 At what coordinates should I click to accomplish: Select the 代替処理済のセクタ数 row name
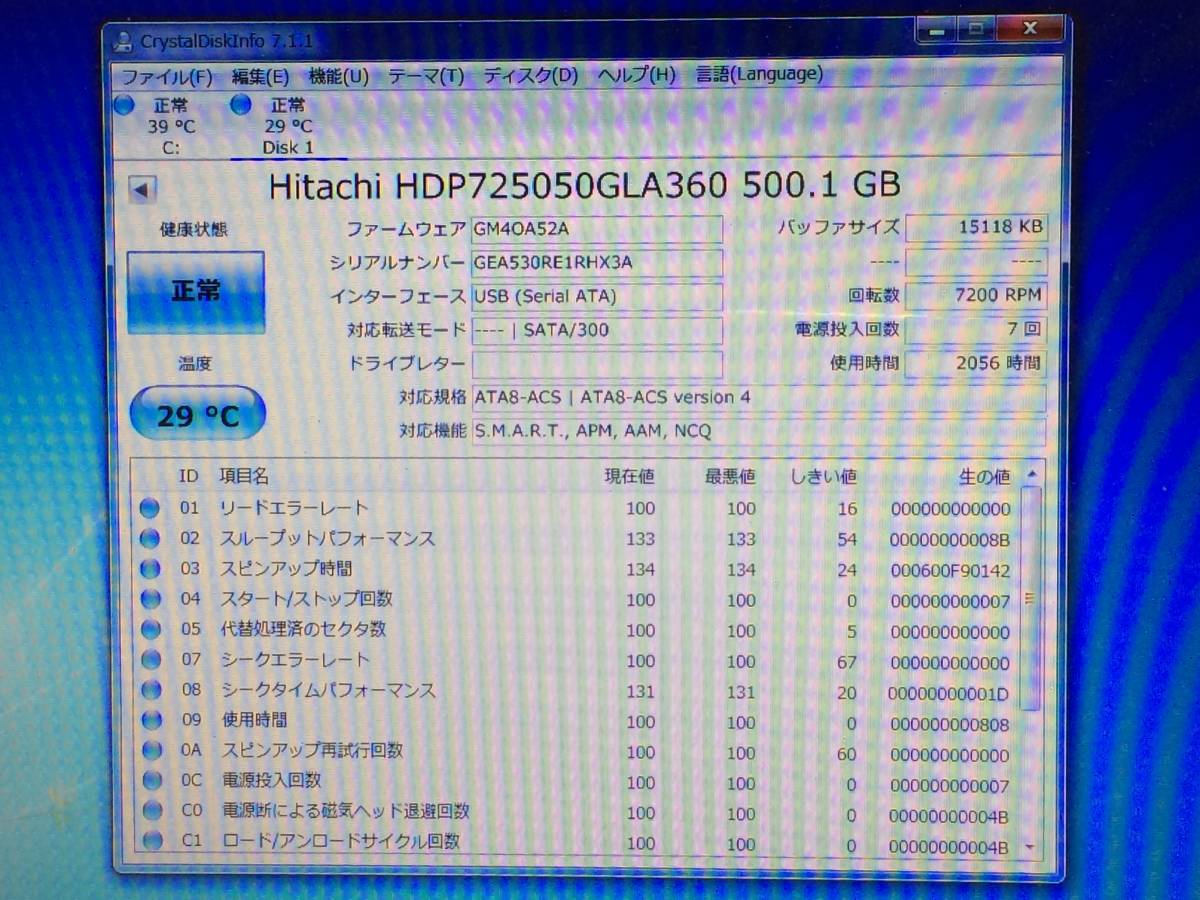303,629
